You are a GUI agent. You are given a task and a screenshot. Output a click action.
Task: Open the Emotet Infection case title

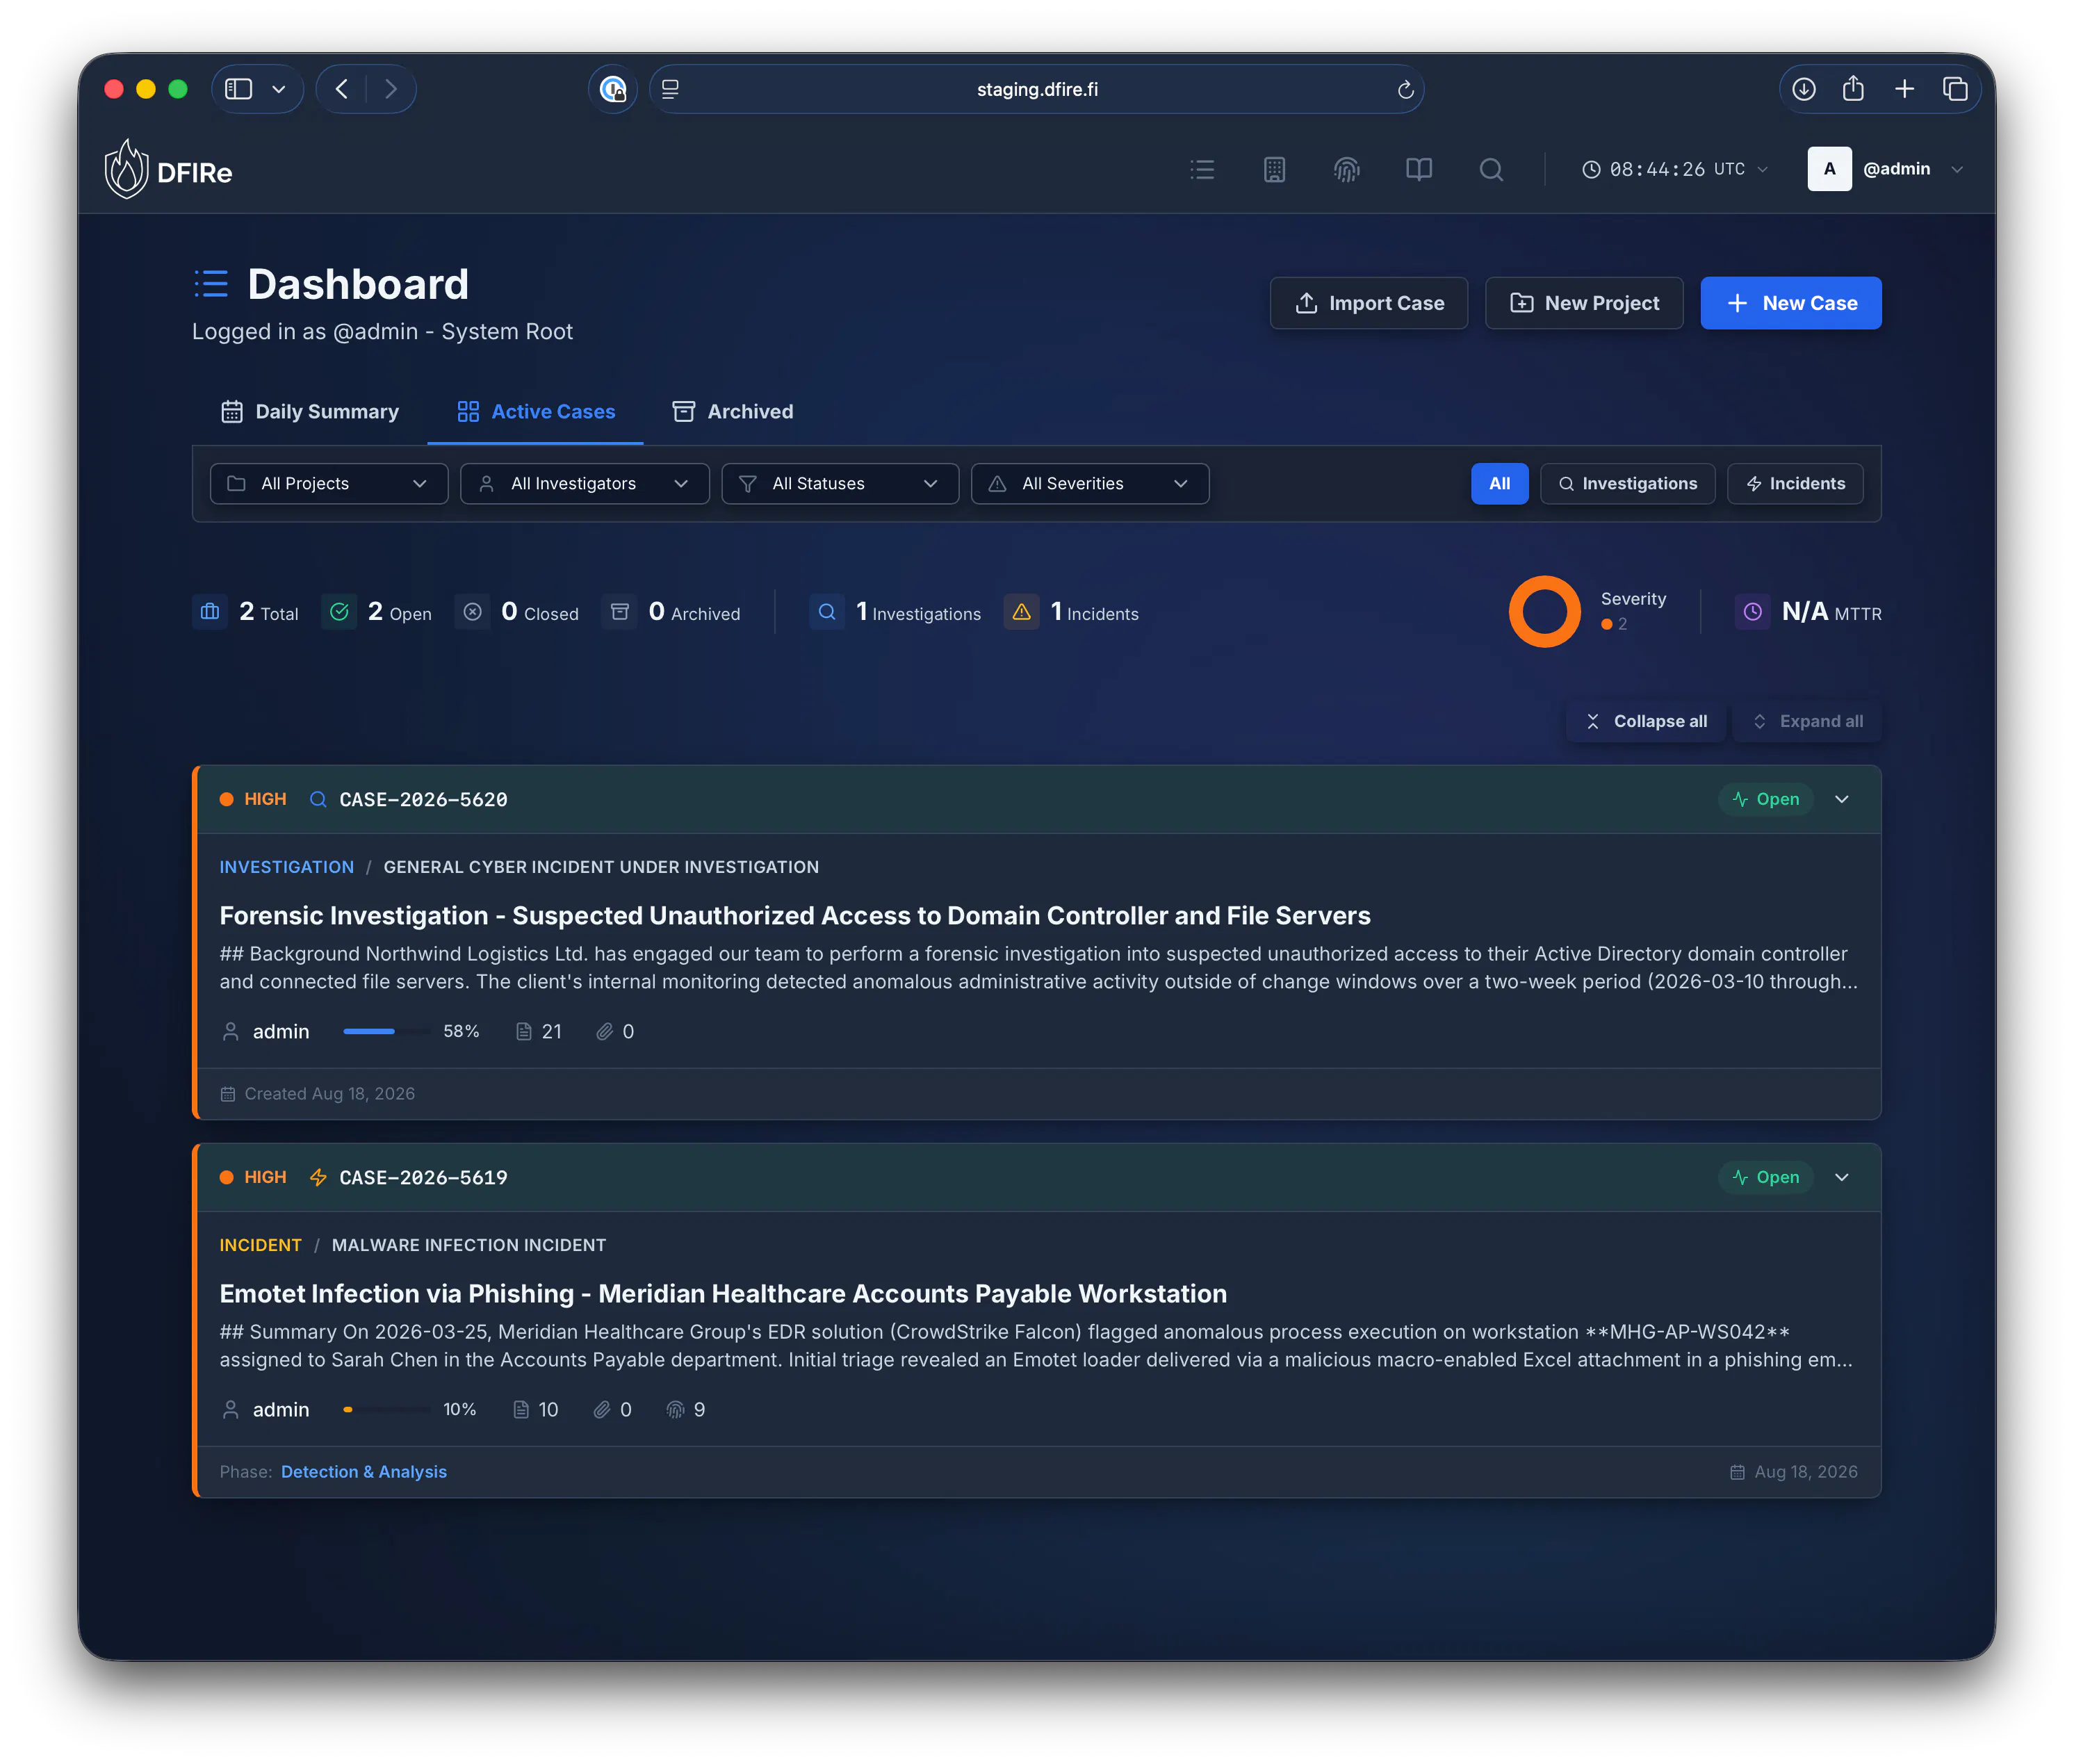pyautogui.click(x=723, y=1293)
